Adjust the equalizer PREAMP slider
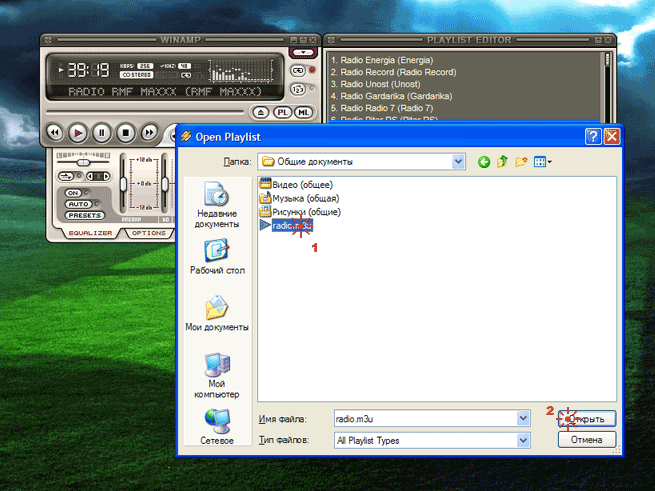 click(124, 184)
